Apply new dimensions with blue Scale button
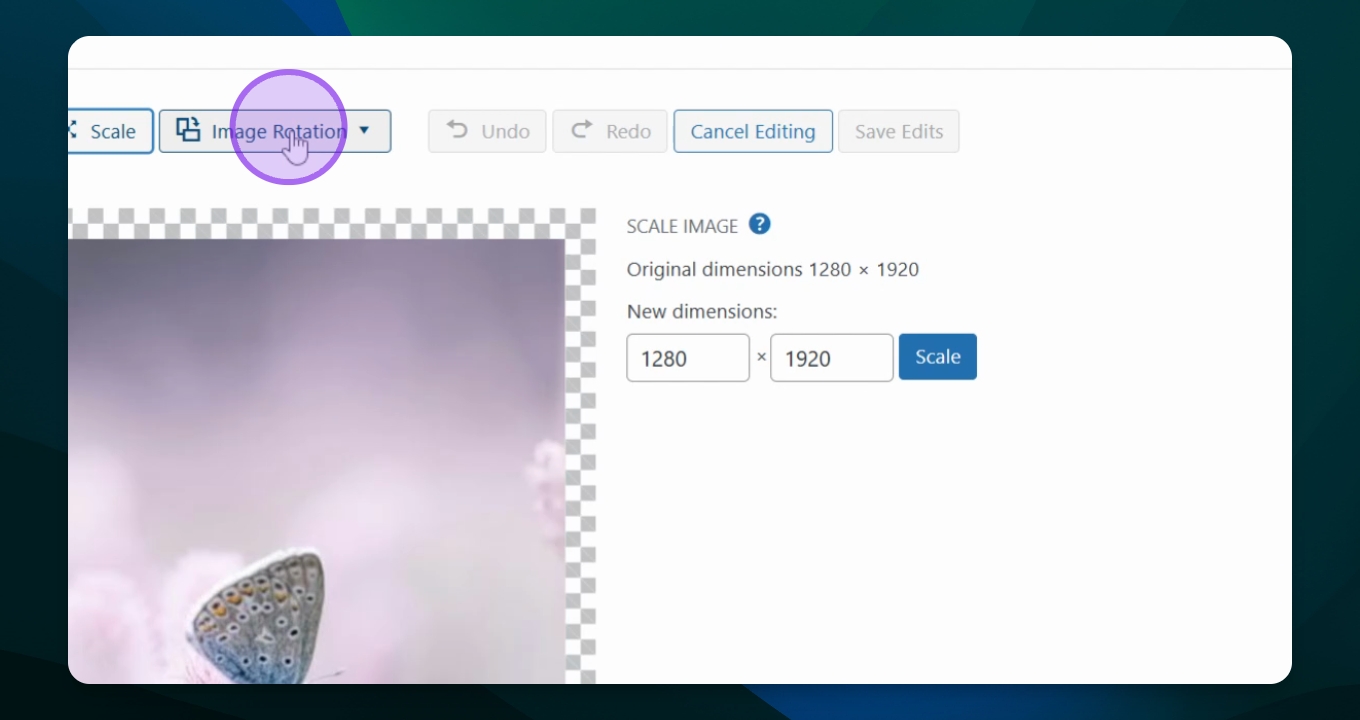This screenshot has width=1360, height=720. (938, 357)
